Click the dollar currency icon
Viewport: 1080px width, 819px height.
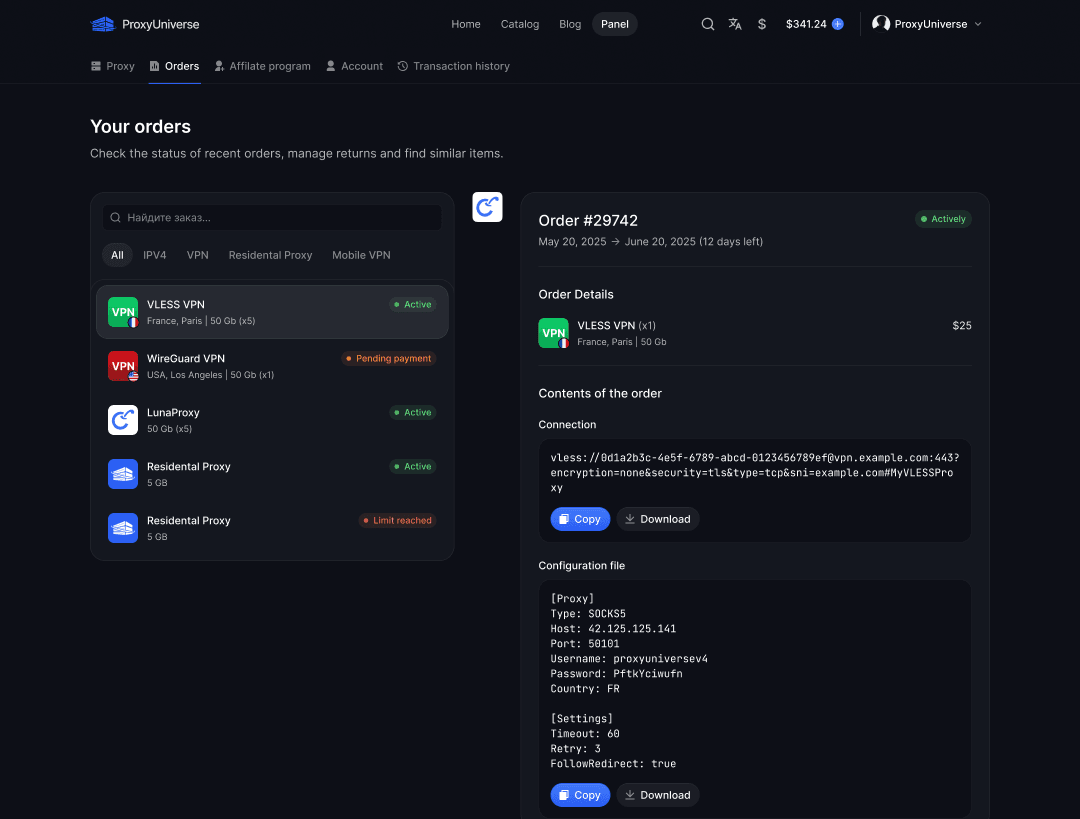tap(762, 24)
